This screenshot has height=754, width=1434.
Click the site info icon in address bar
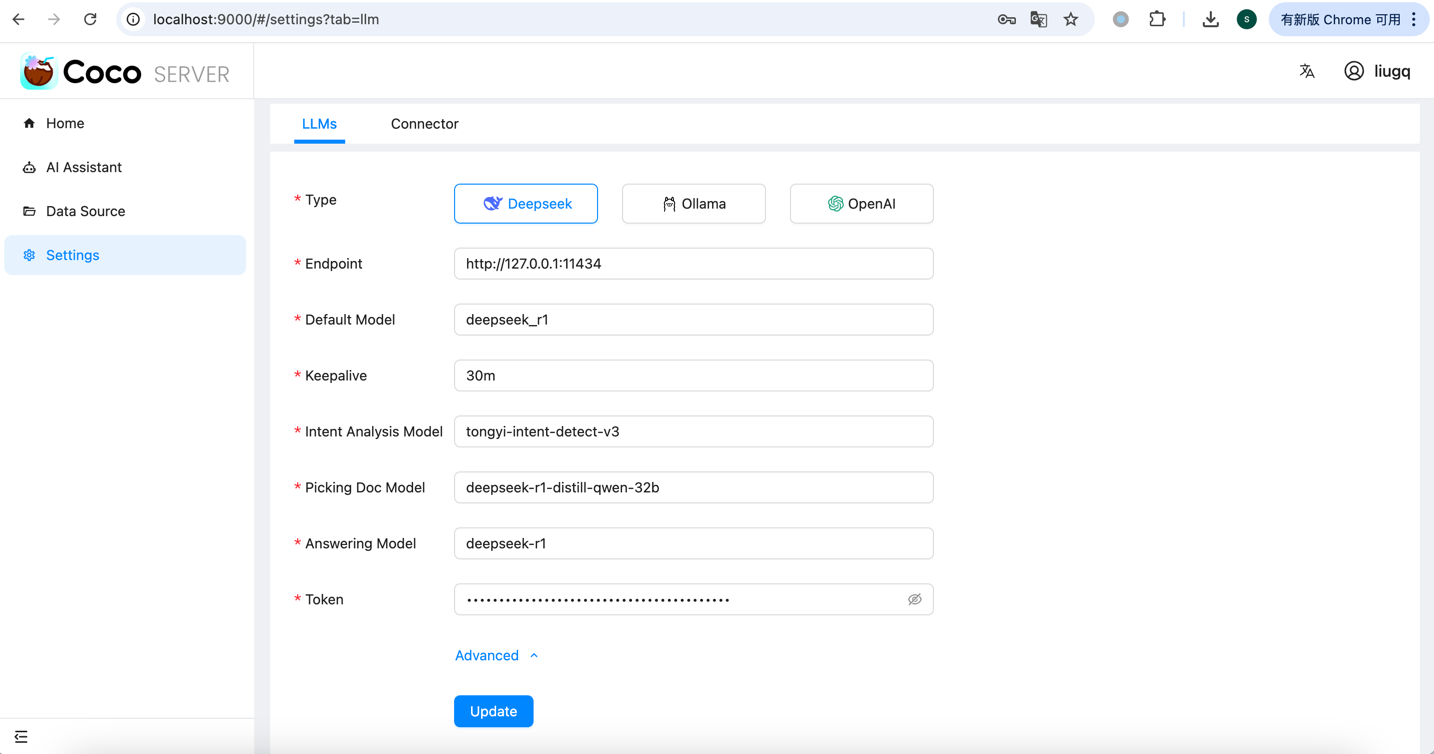(x=133, y=19)
